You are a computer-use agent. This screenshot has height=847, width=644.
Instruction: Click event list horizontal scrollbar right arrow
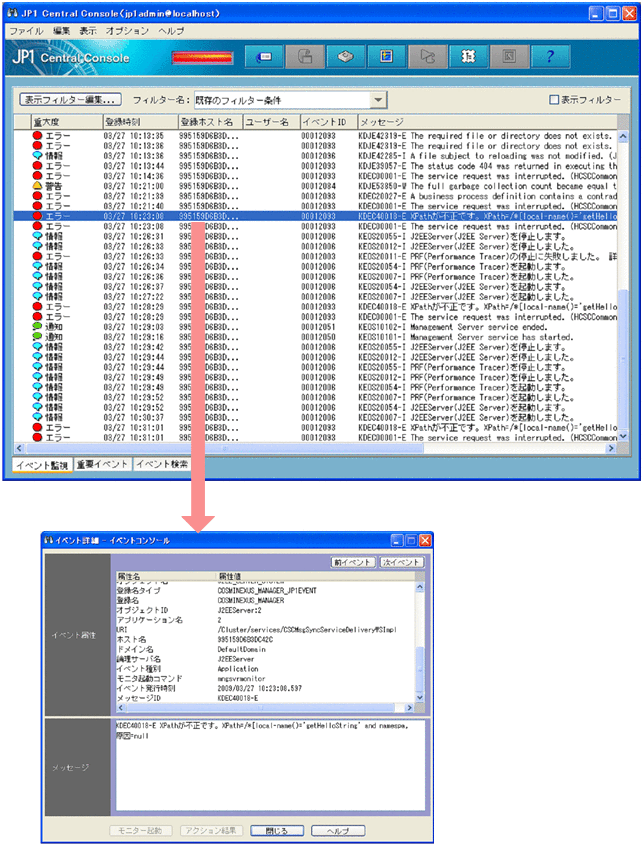tap(612, 448)
